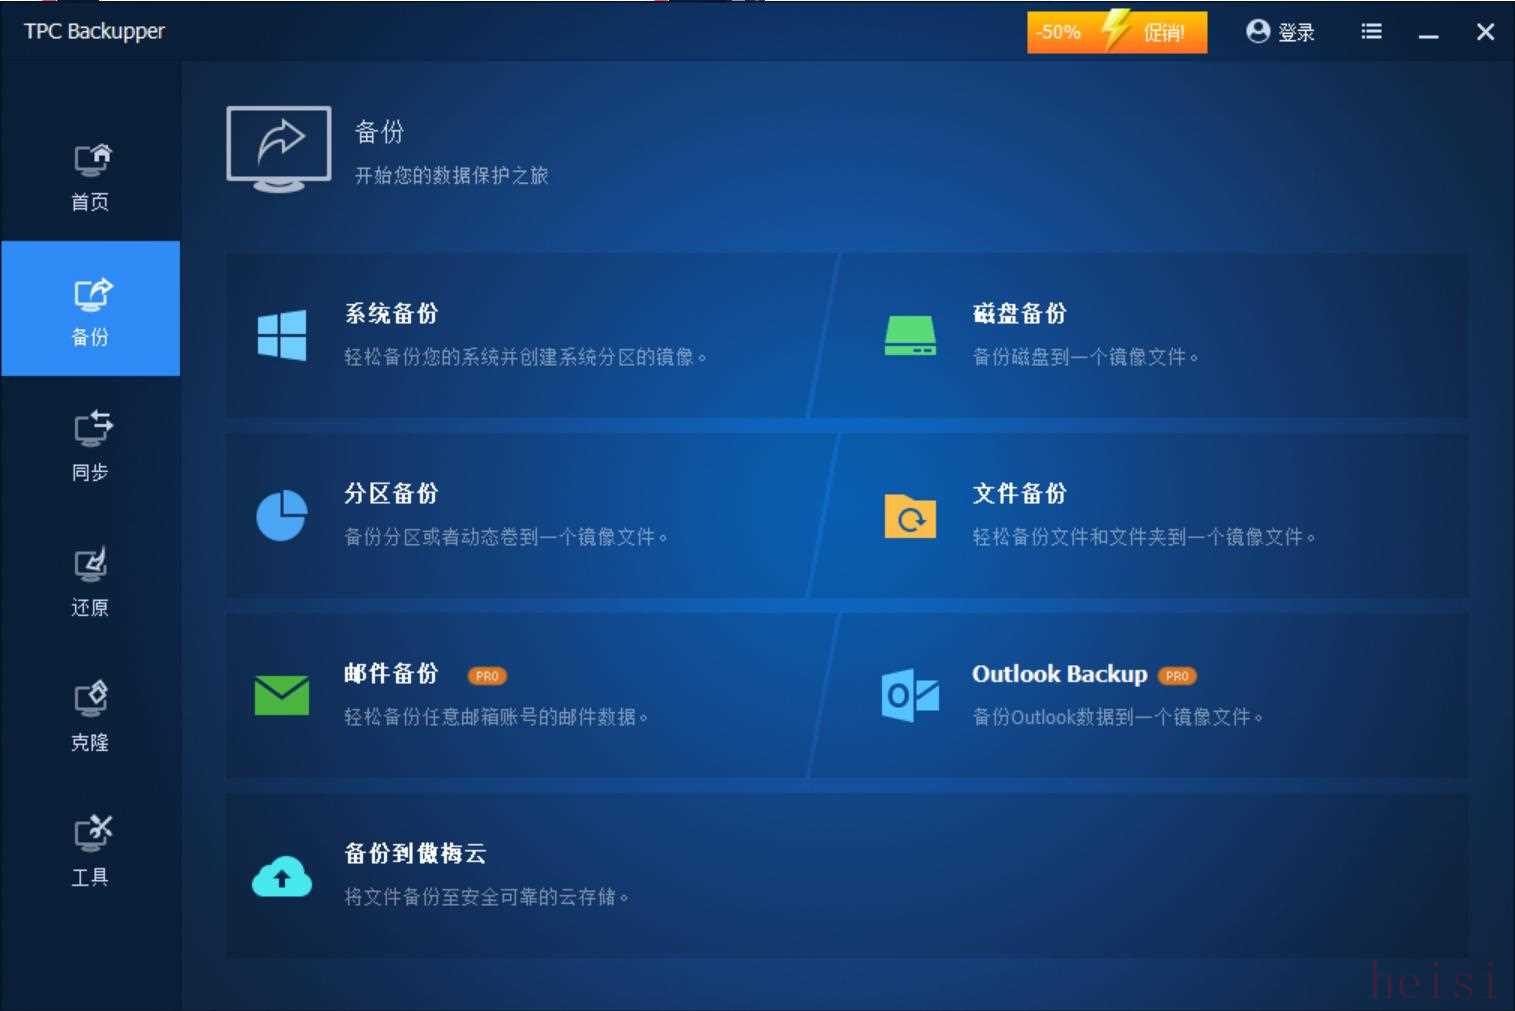
Task: Open the 工具 tools sidebar icon
Action: point(92,834)
